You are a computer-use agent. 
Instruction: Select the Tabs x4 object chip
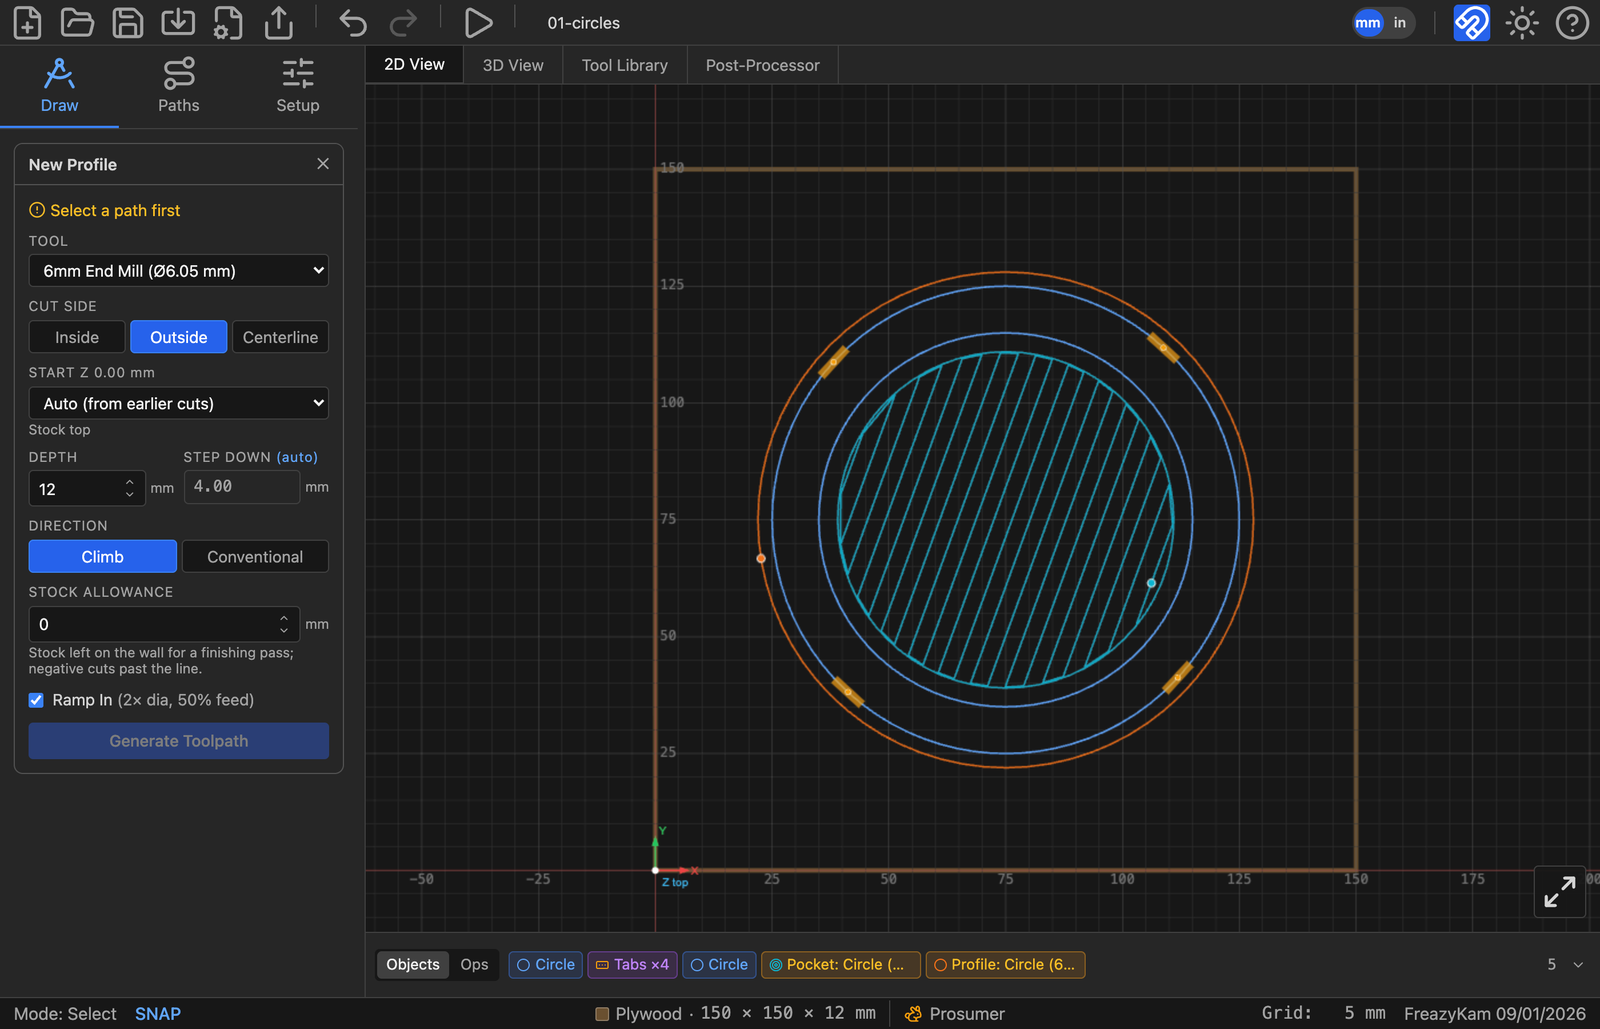(632, 964)
